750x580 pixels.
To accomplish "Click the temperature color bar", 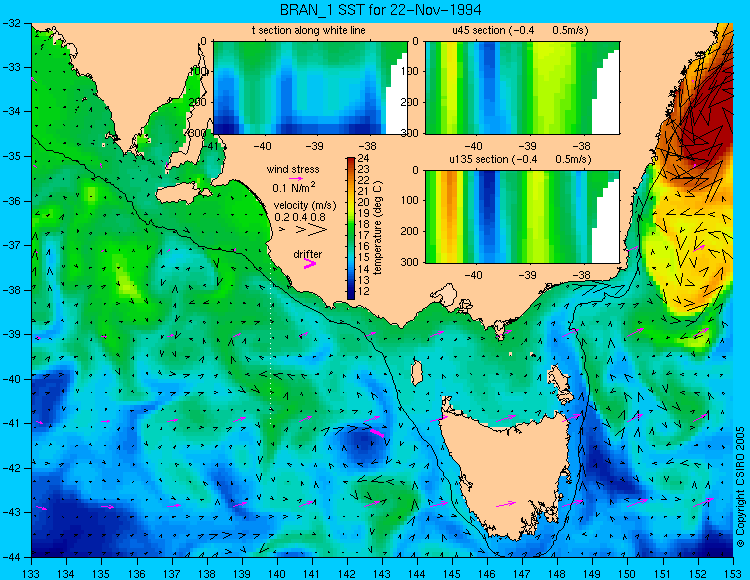I will click(351, 228).
